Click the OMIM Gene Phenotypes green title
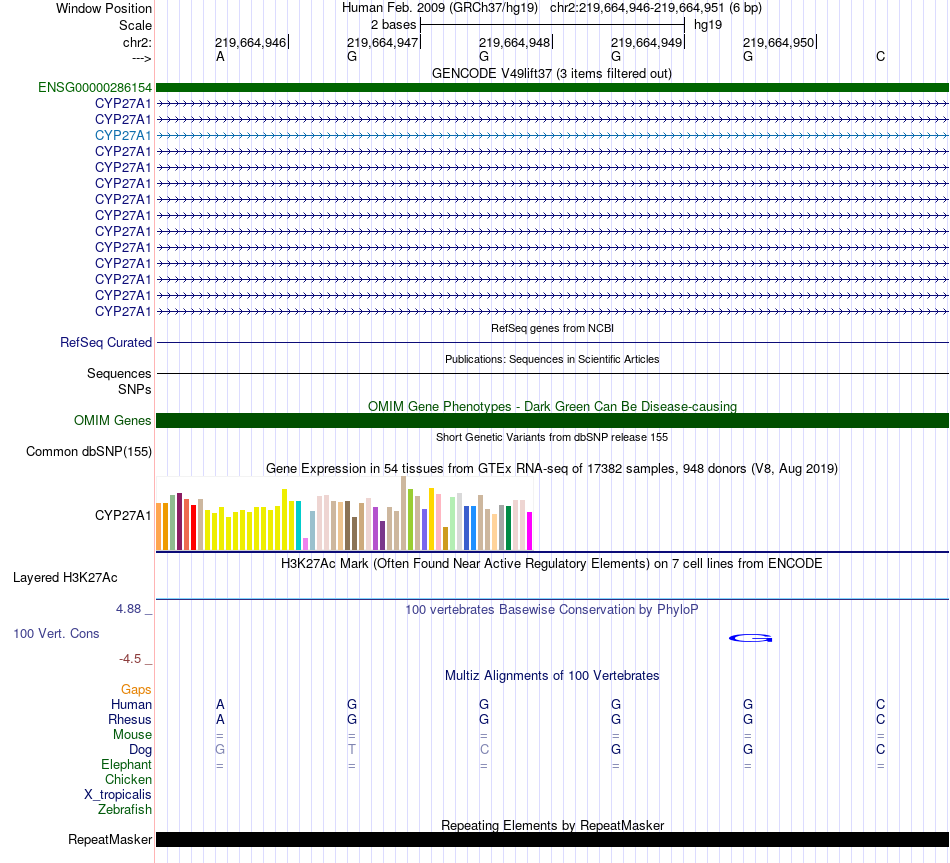The image size is (950, 863). 552,406
